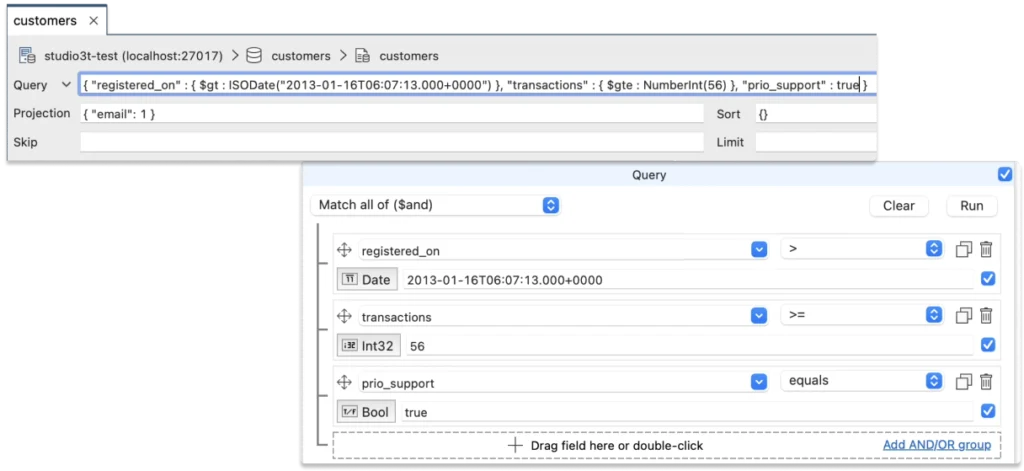The image size is (1024, 471).
Task: Click into the Sort field
Action: click(816, 114)
